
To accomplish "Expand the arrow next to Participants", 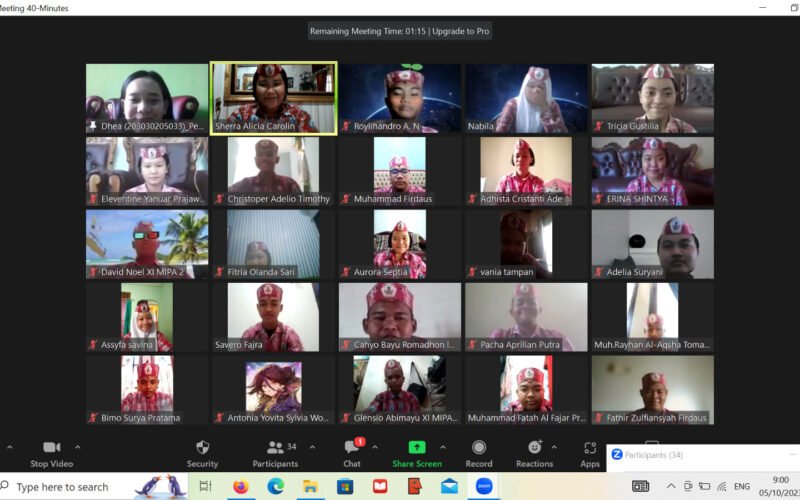I will [312, 447].
